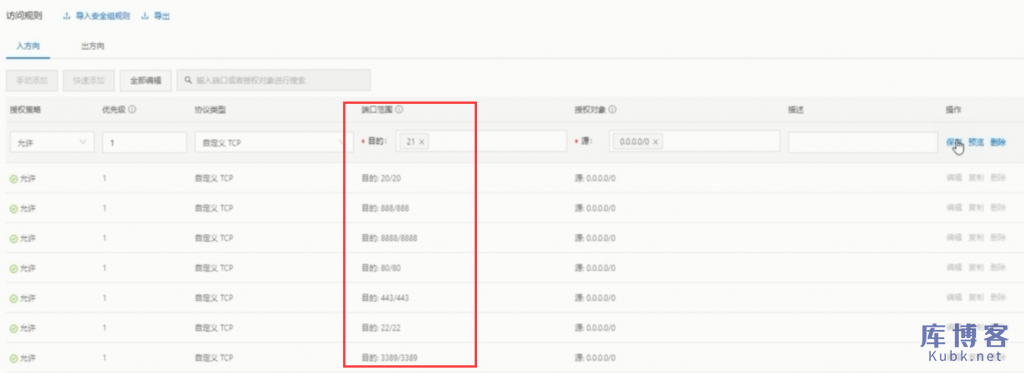Viewport: 1024px width, 373px height.
Task: Click the 访问规则 section title
Action: coord(24,16)
